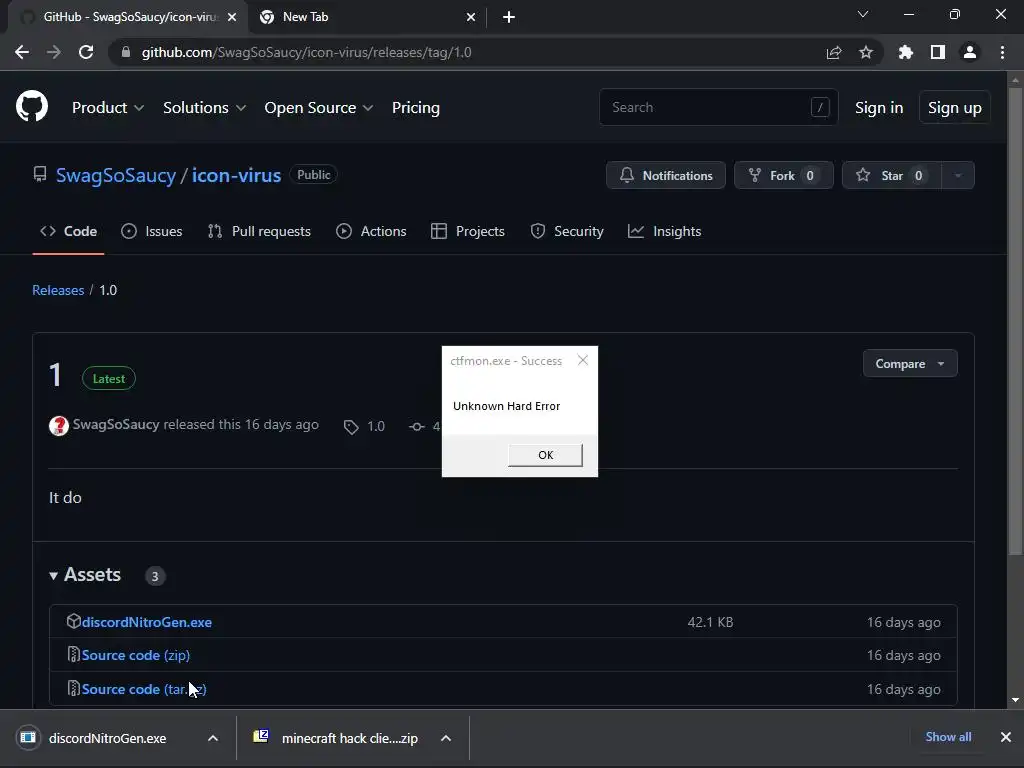Open the Pull requests tab
This screenshot has width=1024, height=768.
click(259, 231)
